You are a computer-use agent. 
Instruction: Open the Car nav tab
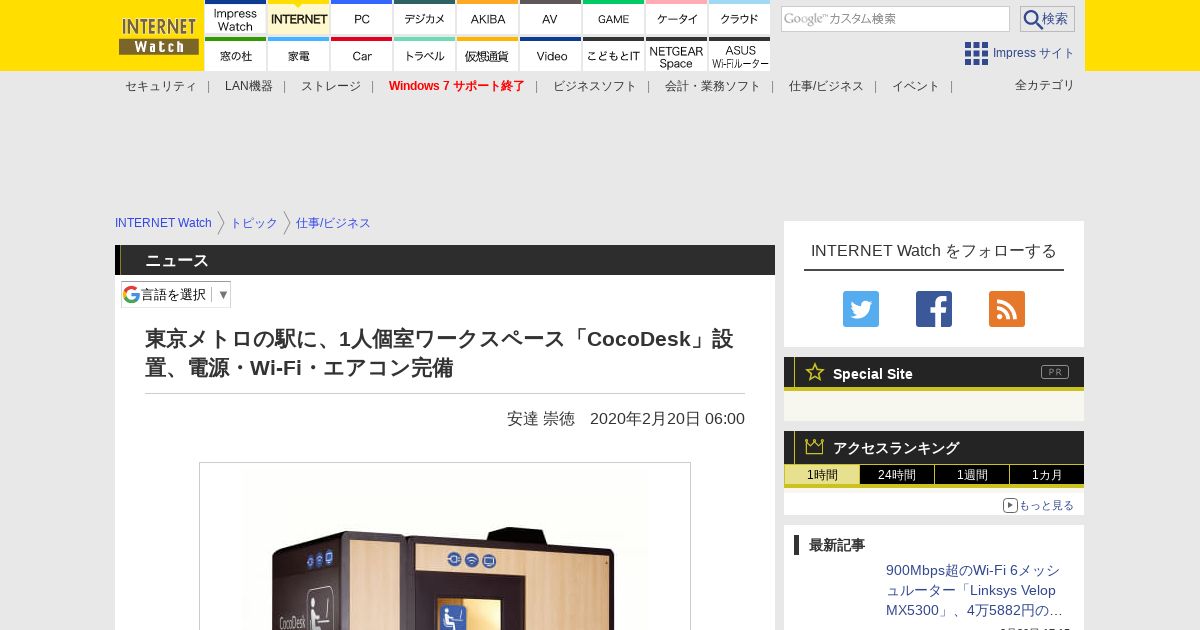coord(361,54)
